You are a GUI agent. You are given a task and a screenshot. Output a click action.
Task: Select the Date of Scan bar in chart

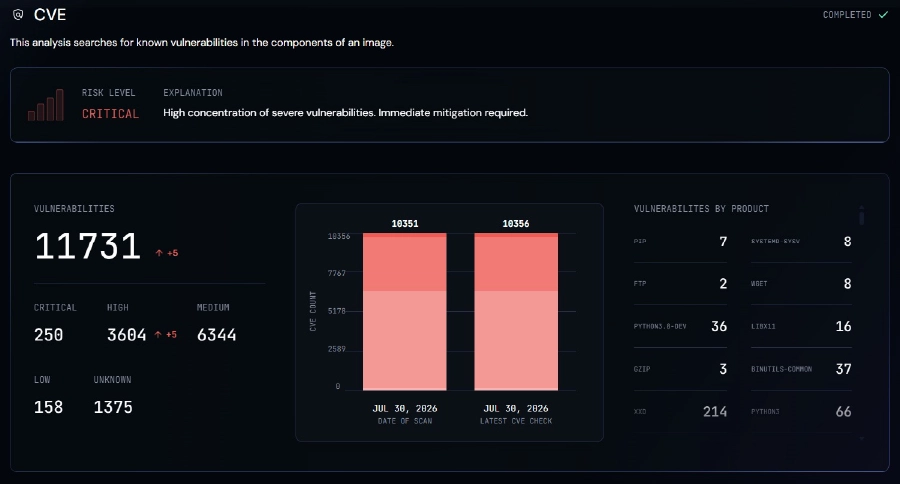point(405,312)
